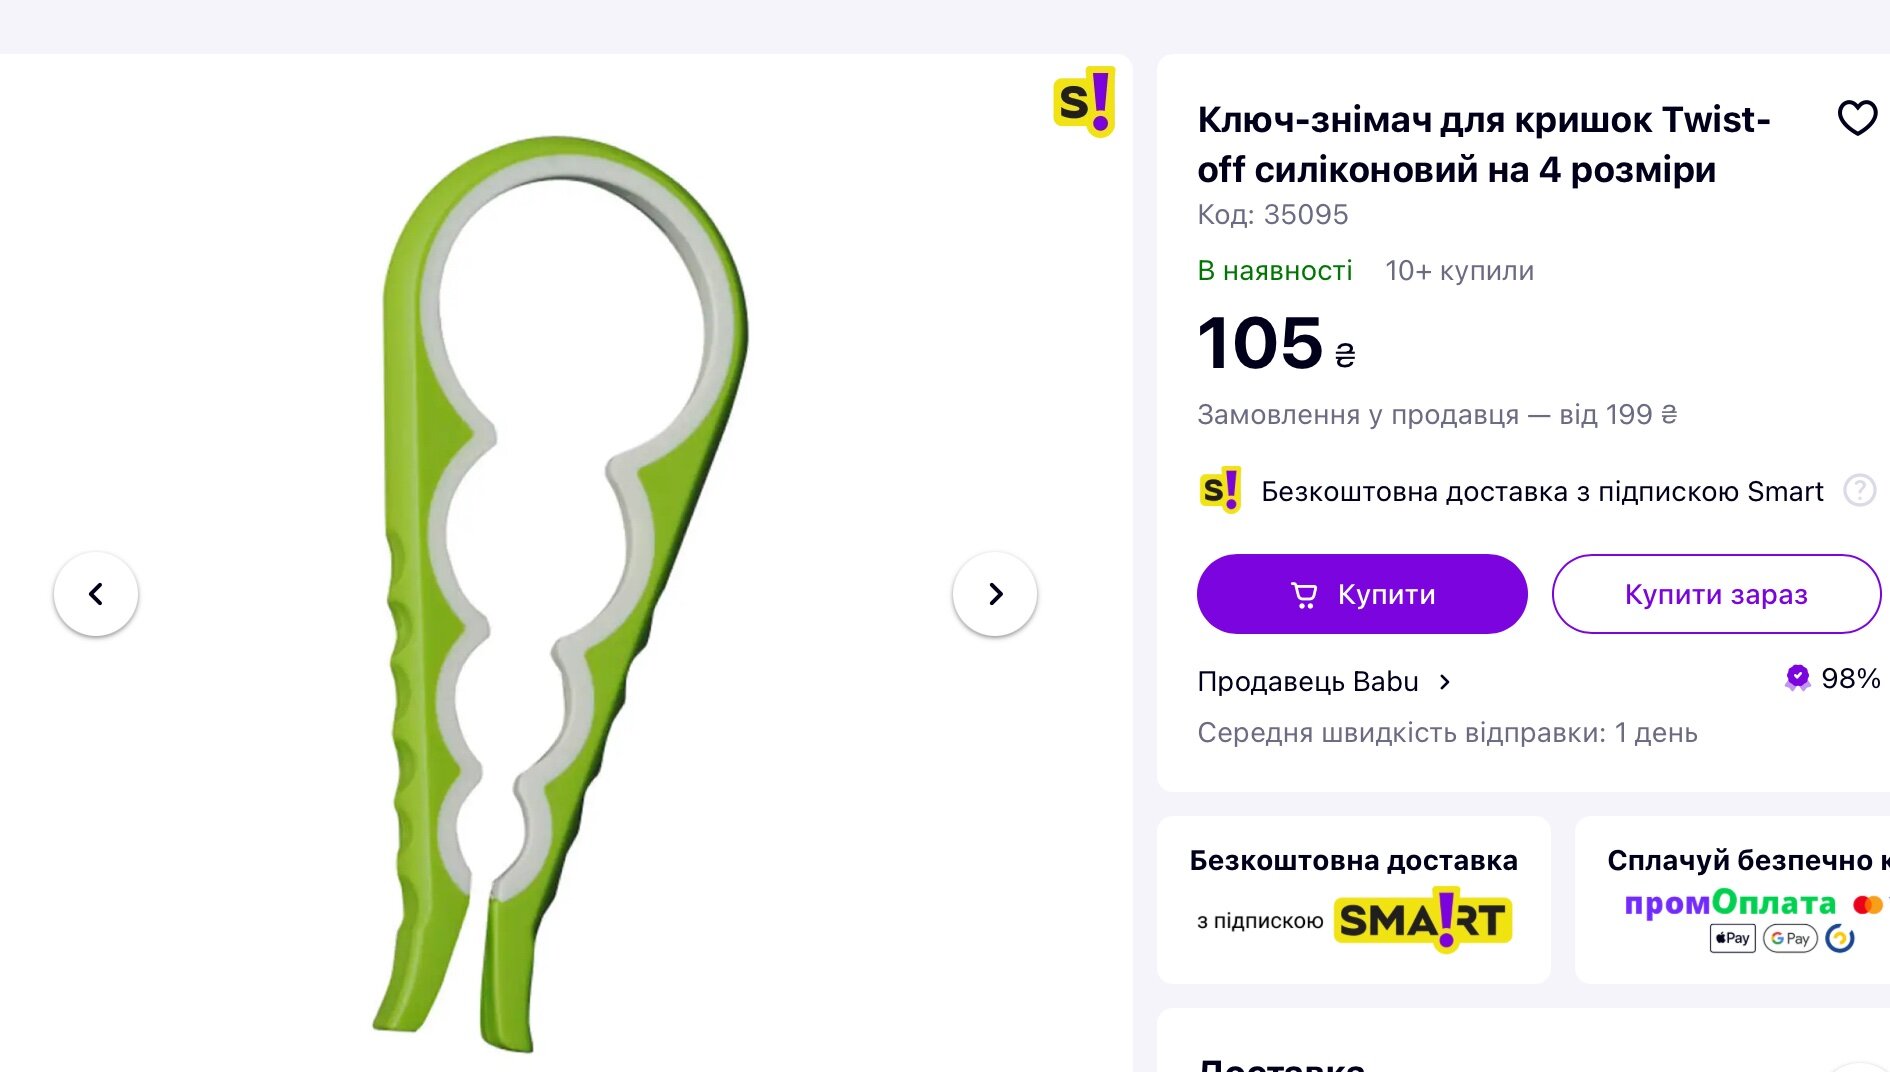Screen dimensions: 1890x1072
Task: Click the Mastercard logo icon
Action: coord(1868,905)
